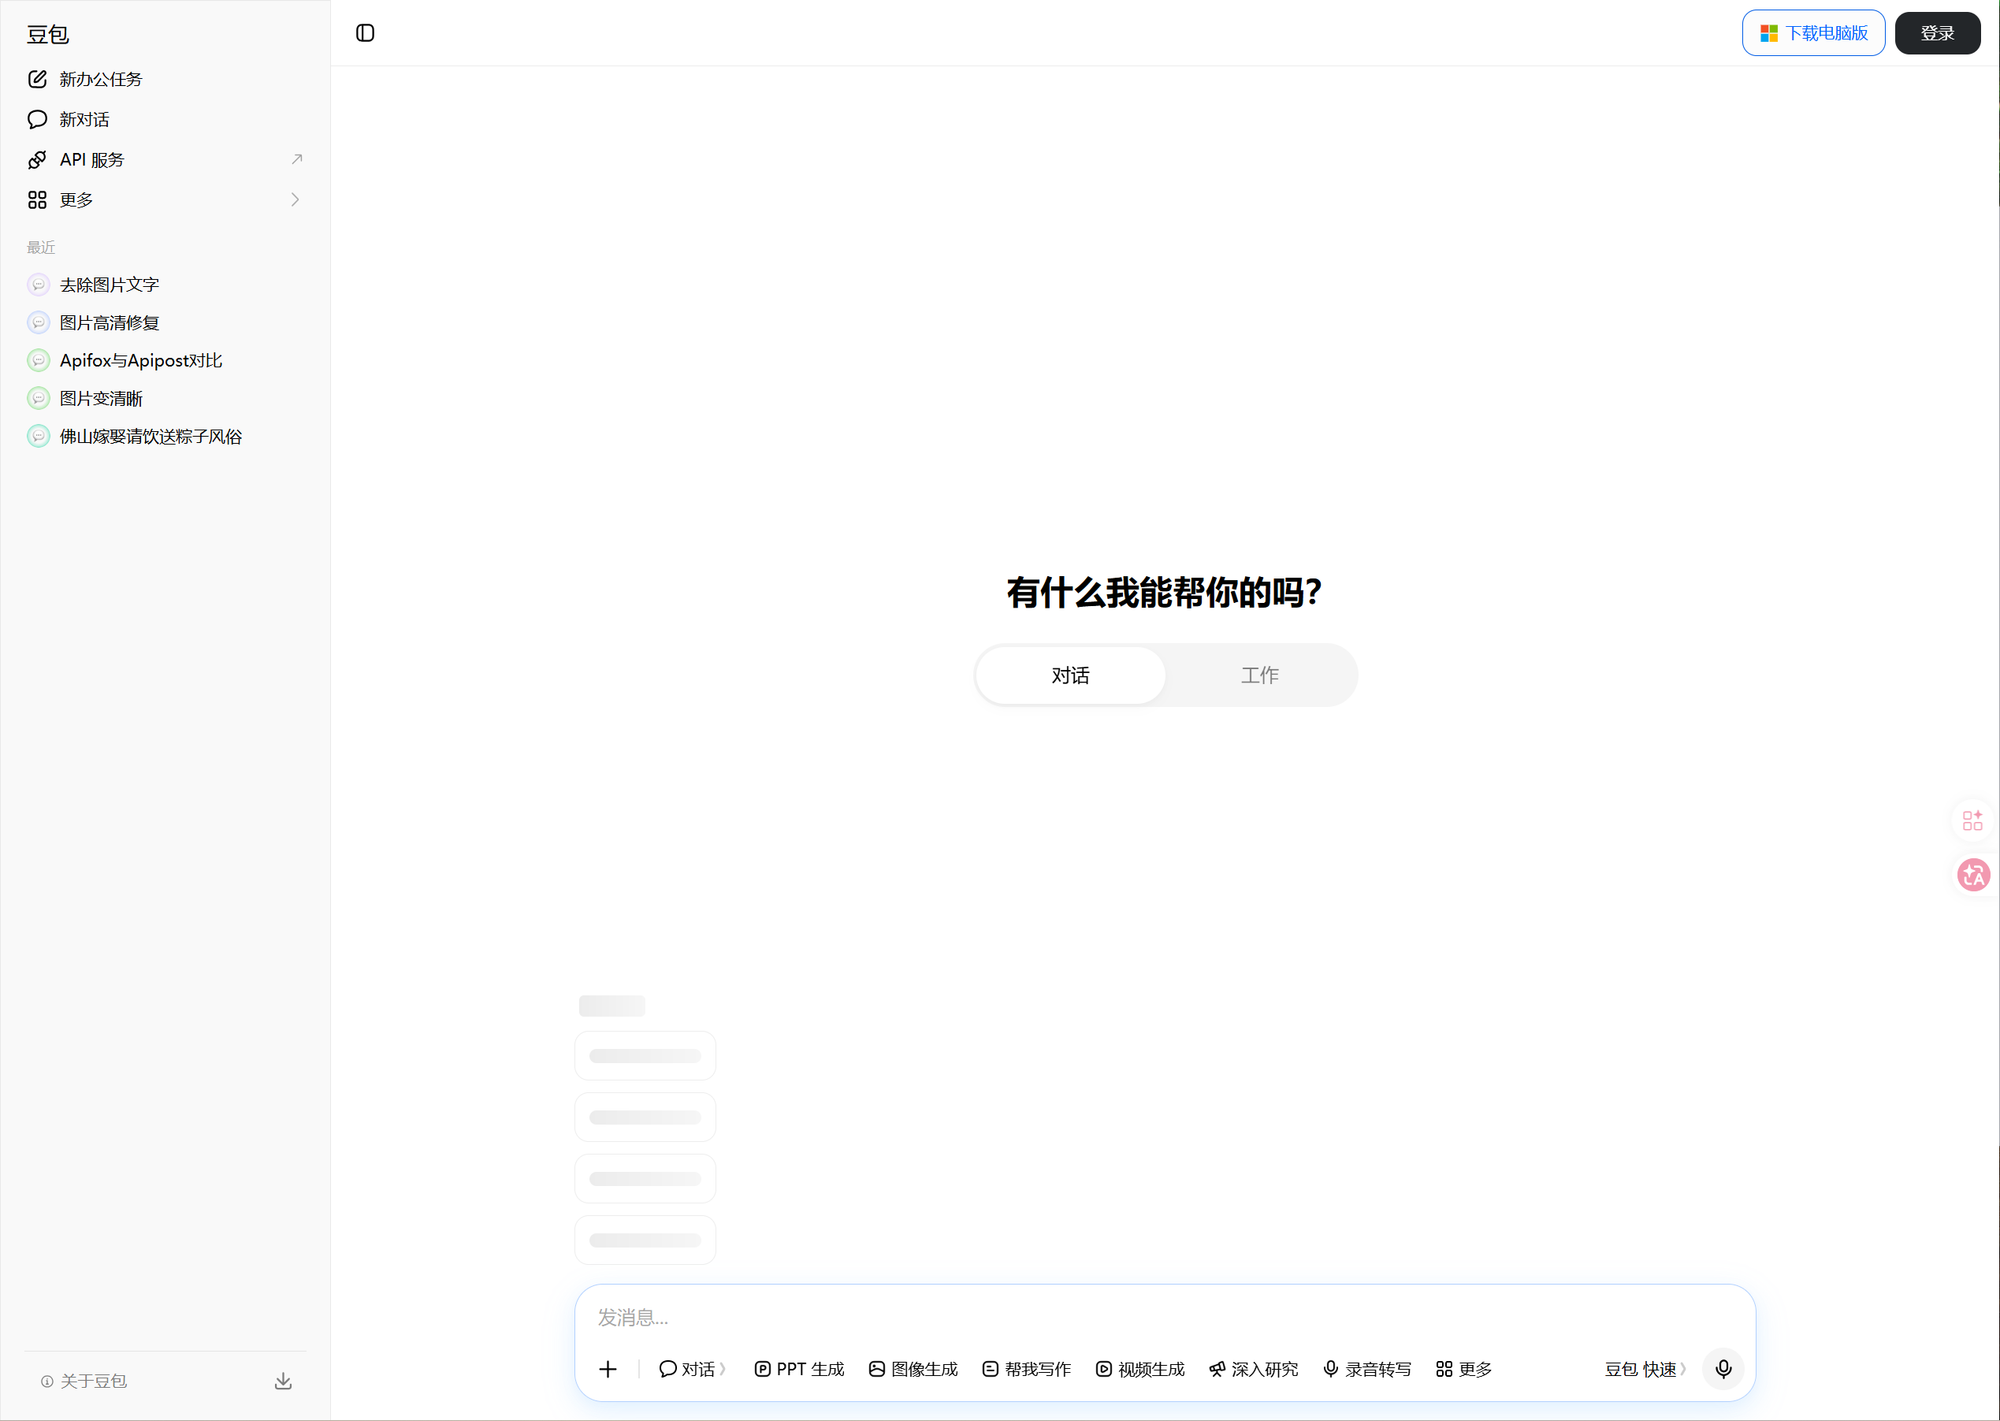Open API 服务 menu item

pyautogui.click(x=165, y=160)
